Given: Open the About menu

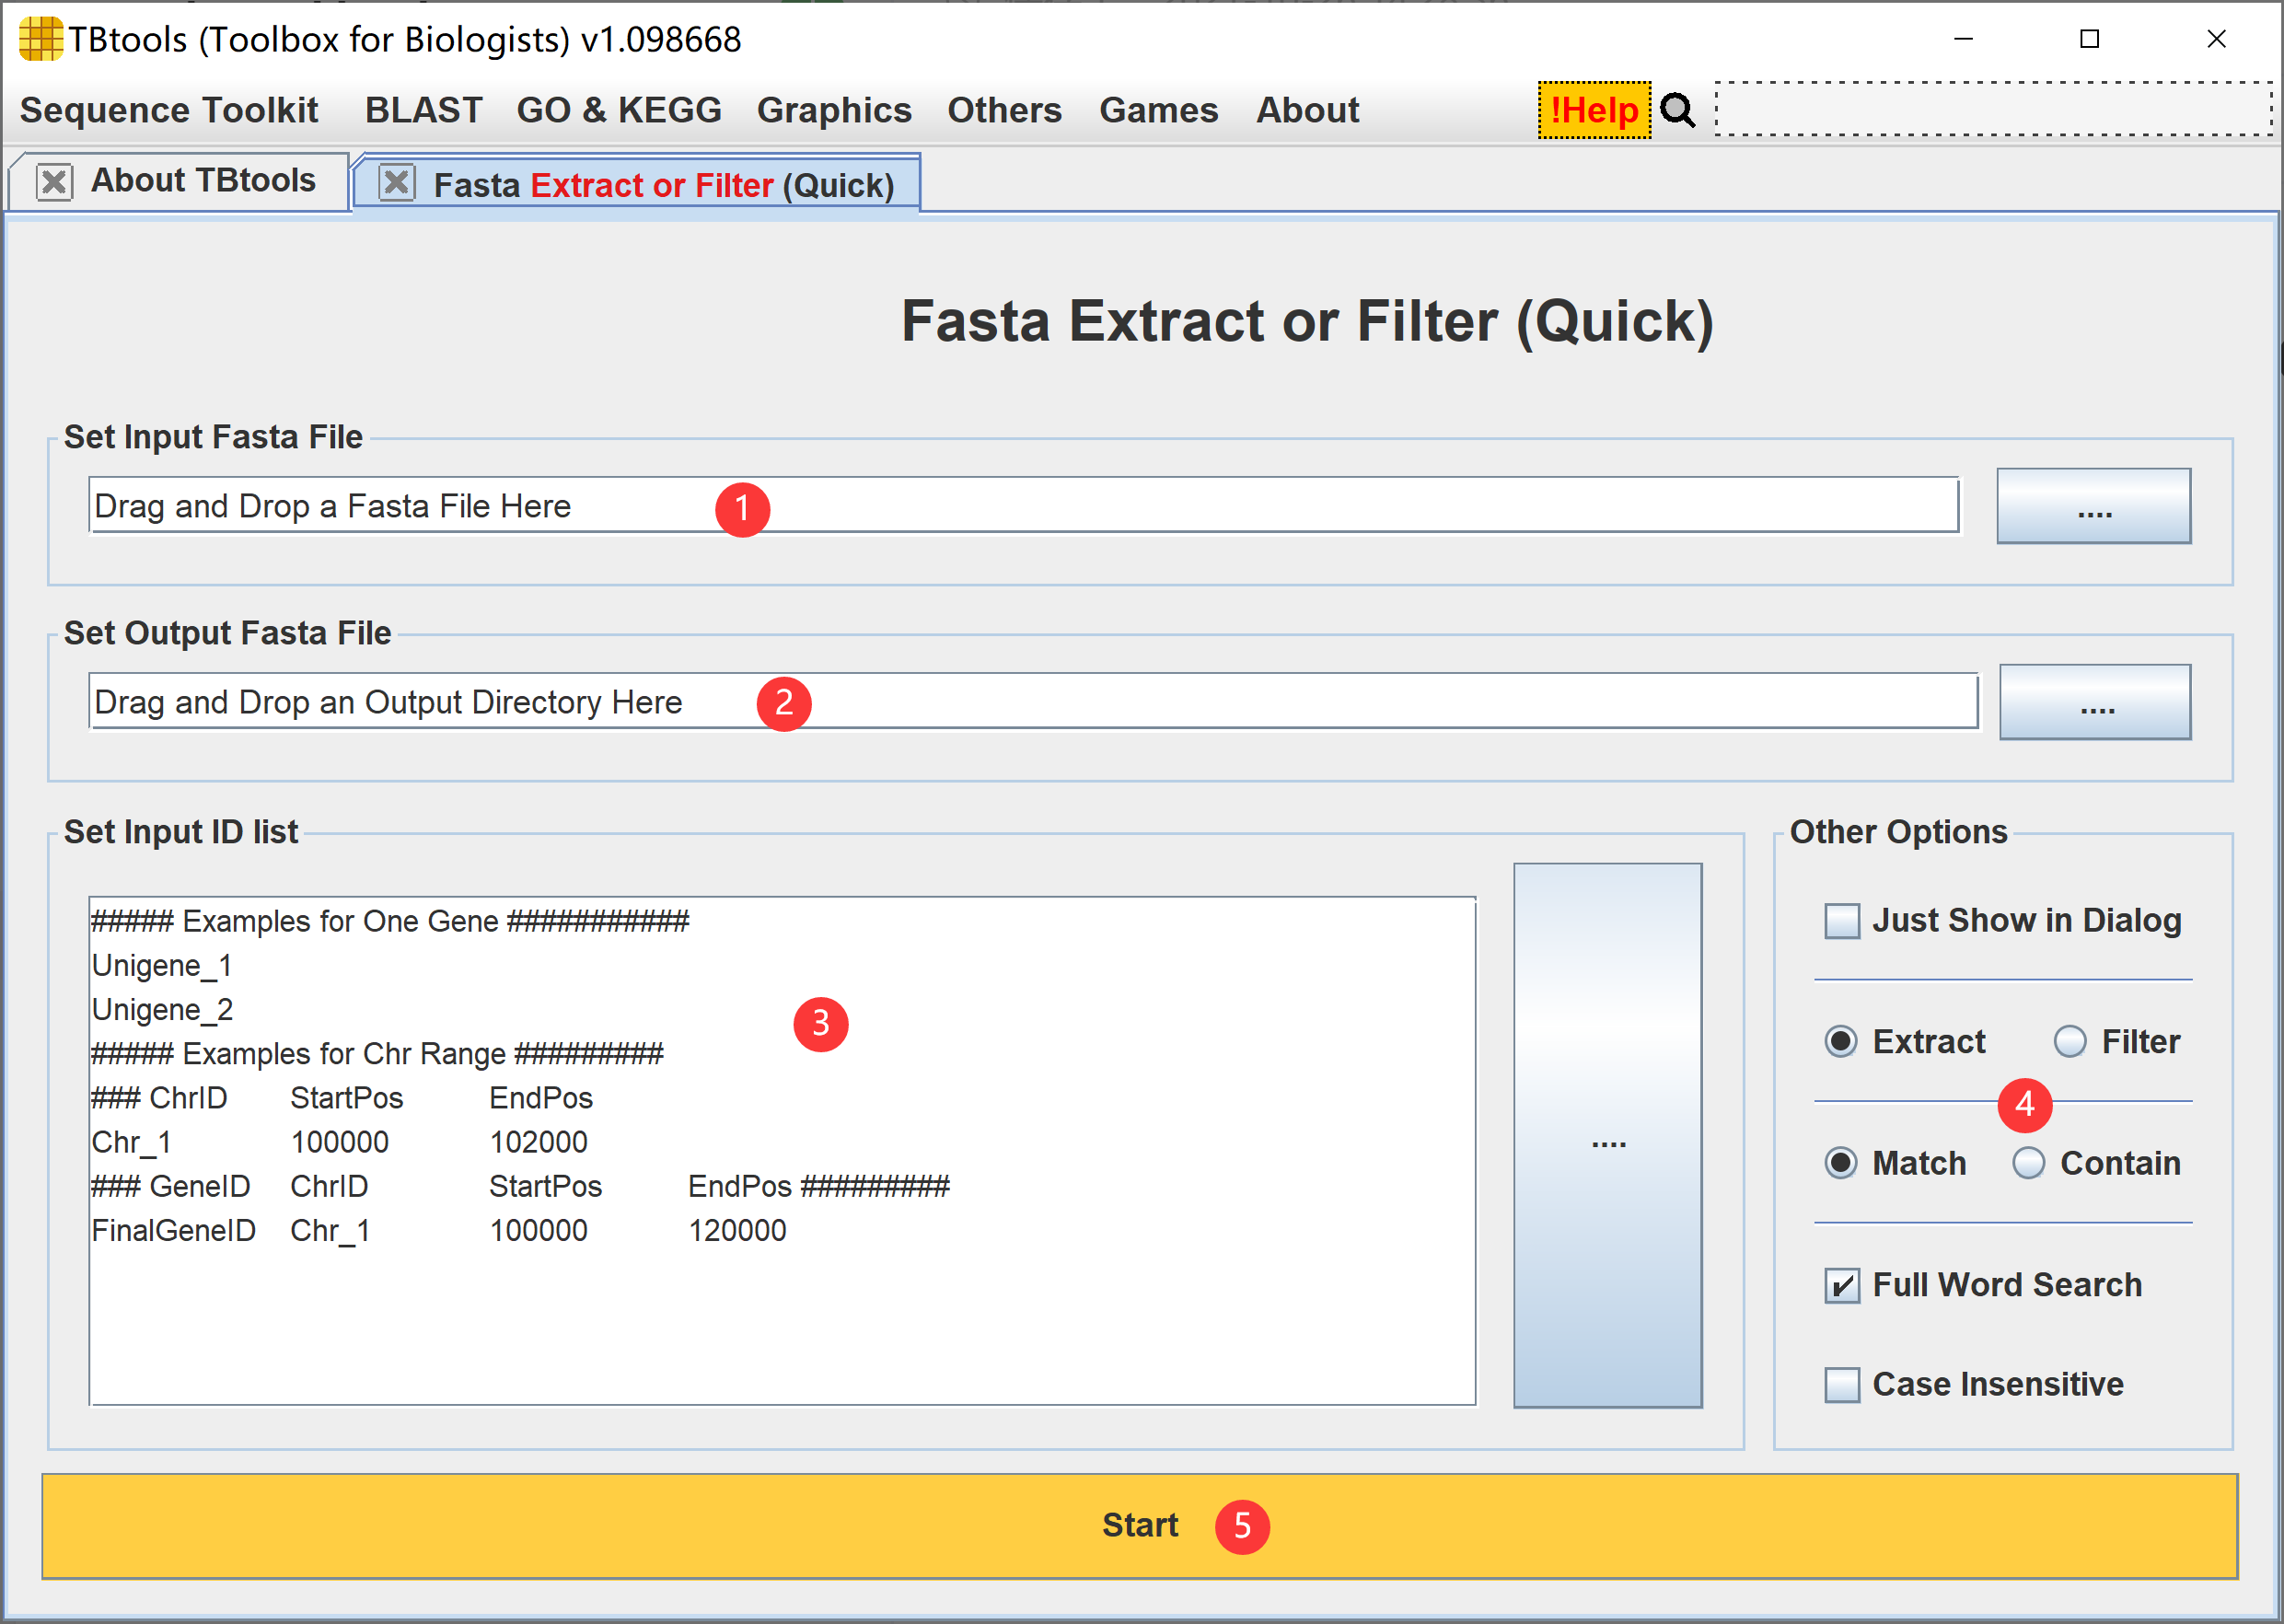Looking at the screenshot, I should (1307, 110).
